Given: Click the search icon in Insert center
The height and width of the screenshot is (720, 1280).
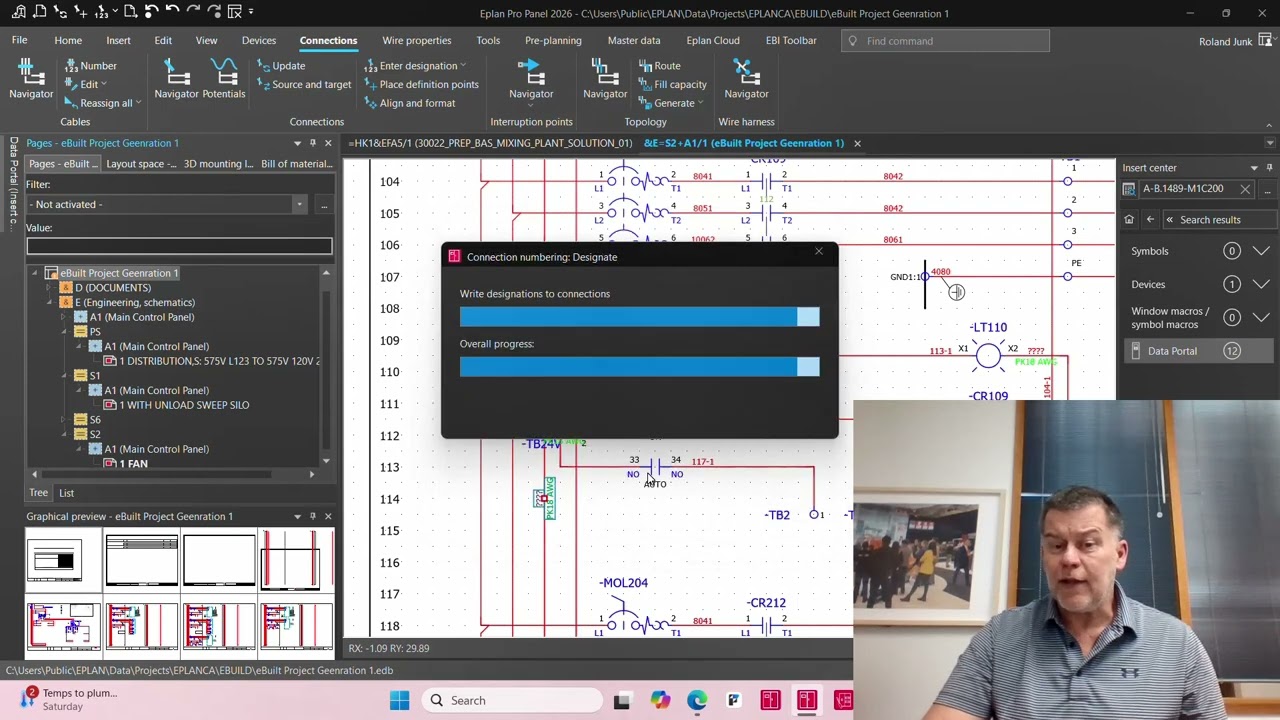Looking at the screenshot, I should (1129, 189).
